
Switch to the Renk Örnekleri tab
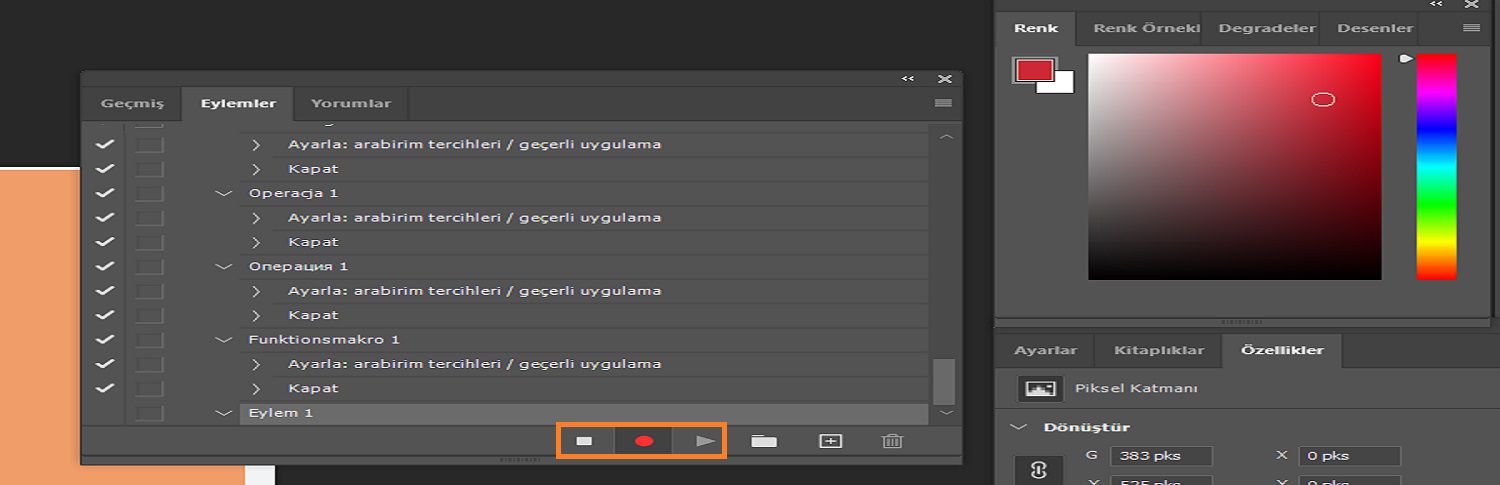(1145, 29)
